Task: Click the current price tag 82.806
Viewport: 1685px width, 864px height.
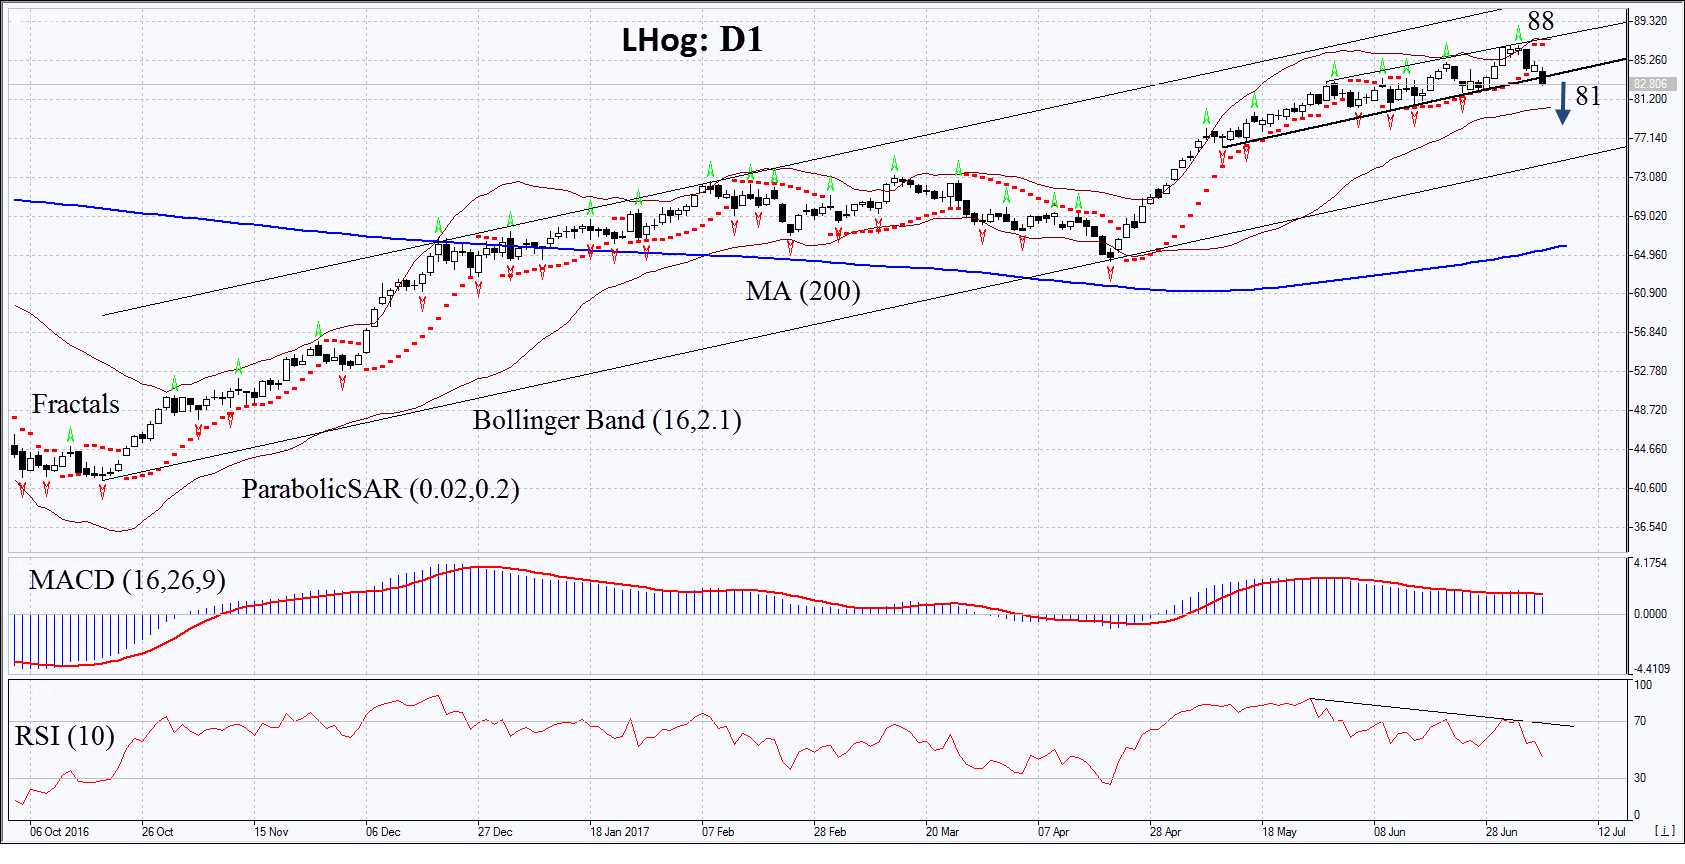Action: coord(1650,84)
